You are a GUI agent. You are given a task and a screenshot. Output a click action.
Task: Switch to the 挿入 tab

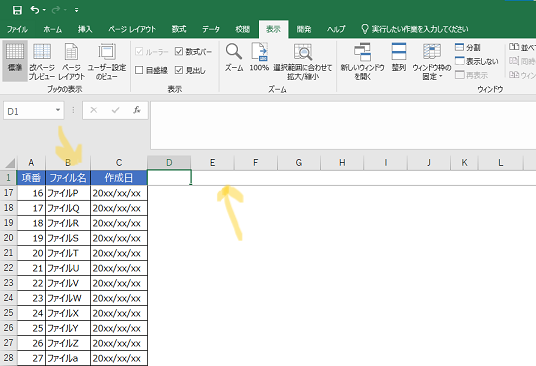[85, 29]
